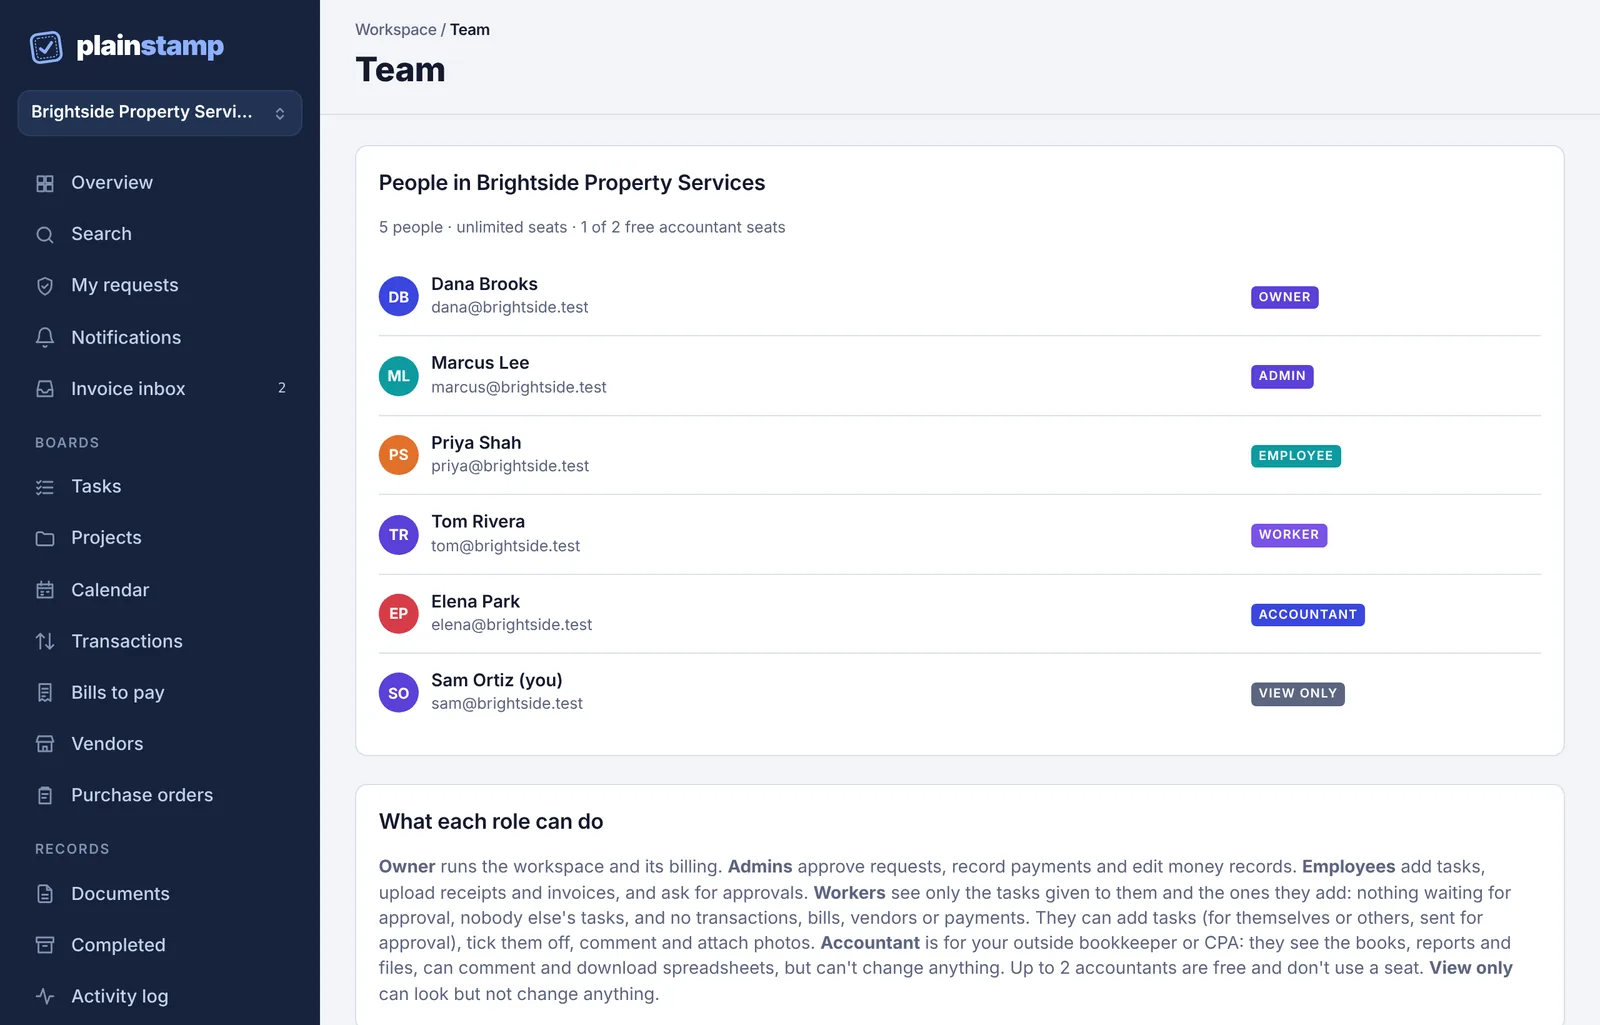Click the Calendar icon in sidebar

point(45,590)
